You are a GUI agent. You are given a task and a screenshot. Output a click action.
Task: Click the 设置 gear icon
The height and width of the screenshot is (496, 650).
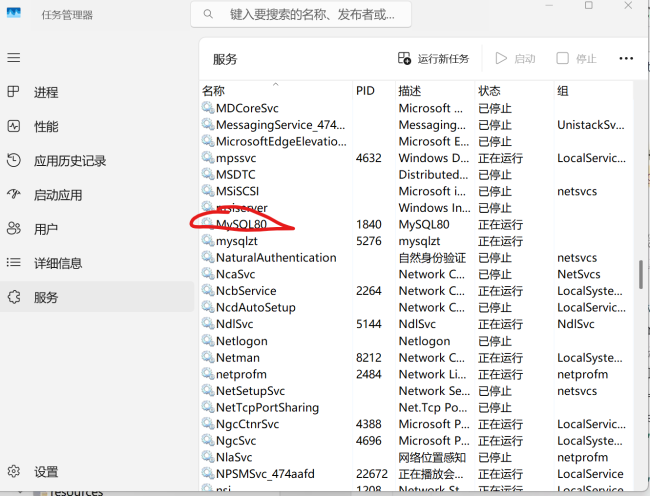point(14,471)
